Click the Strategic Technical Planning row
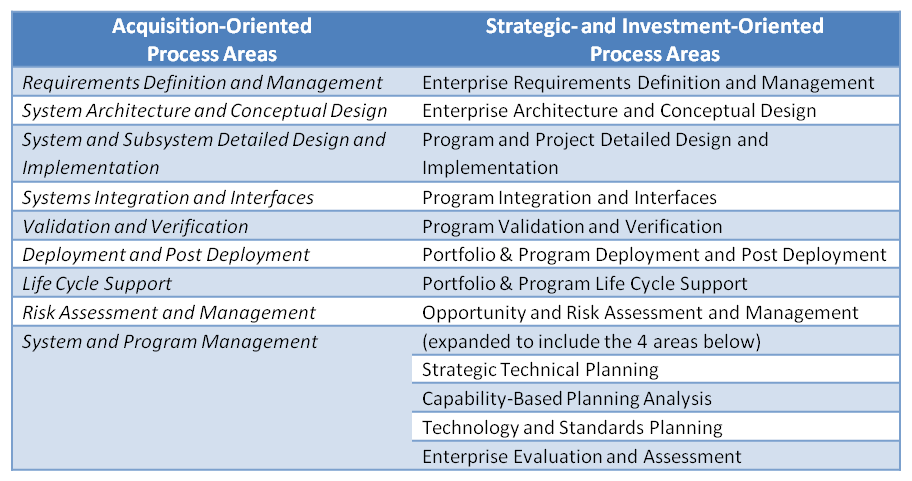Screen dimensions: 912x481 pyautogui.click(x=656, y=369)
